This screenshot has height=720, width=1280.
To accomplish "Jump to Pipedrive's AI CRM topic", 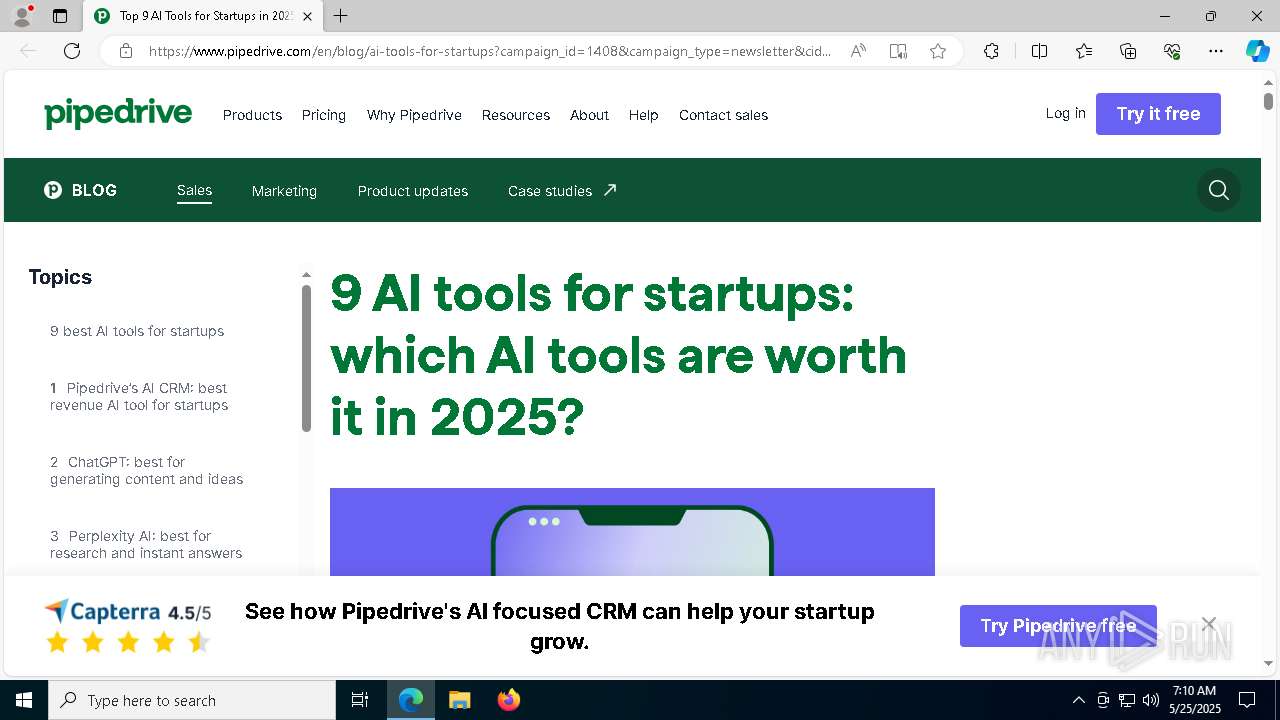I will tap(139, 396).
